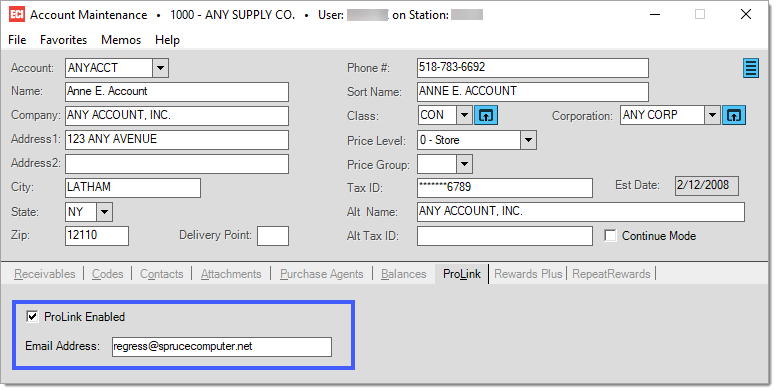Click the Address1 field 123 ANY AVENUE
Screen dimensions: 776x391
[177, 140]
